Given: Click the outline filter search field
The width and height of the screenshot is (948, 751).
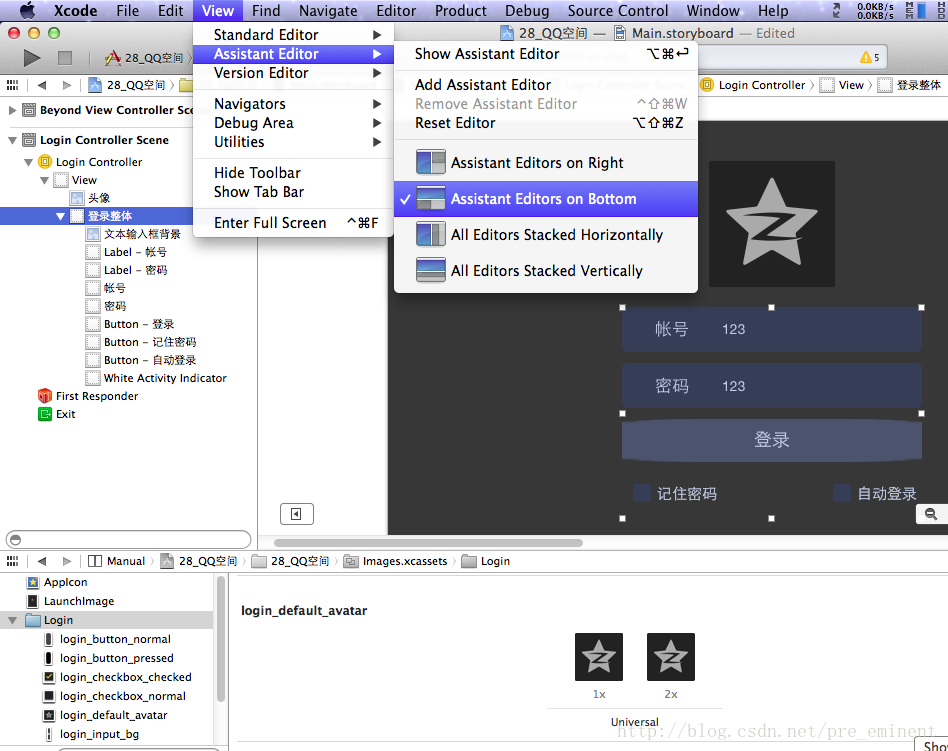Looking at the screenshot, I should [x=128, y=539].
